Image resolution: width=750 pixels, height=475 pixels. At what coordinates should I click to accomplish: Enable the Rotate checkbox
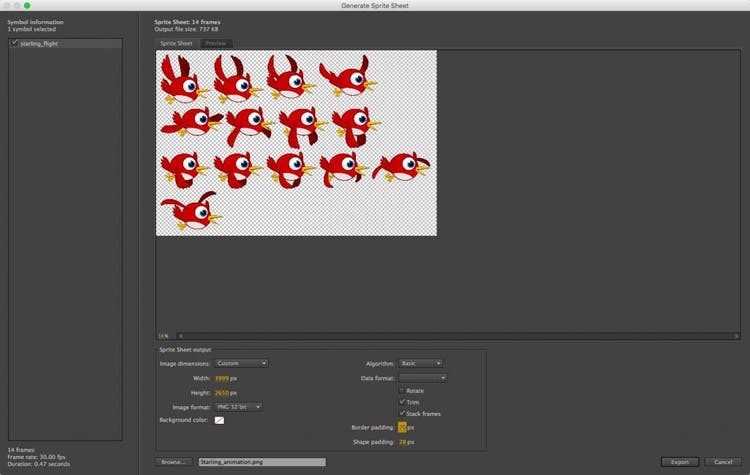402,390
